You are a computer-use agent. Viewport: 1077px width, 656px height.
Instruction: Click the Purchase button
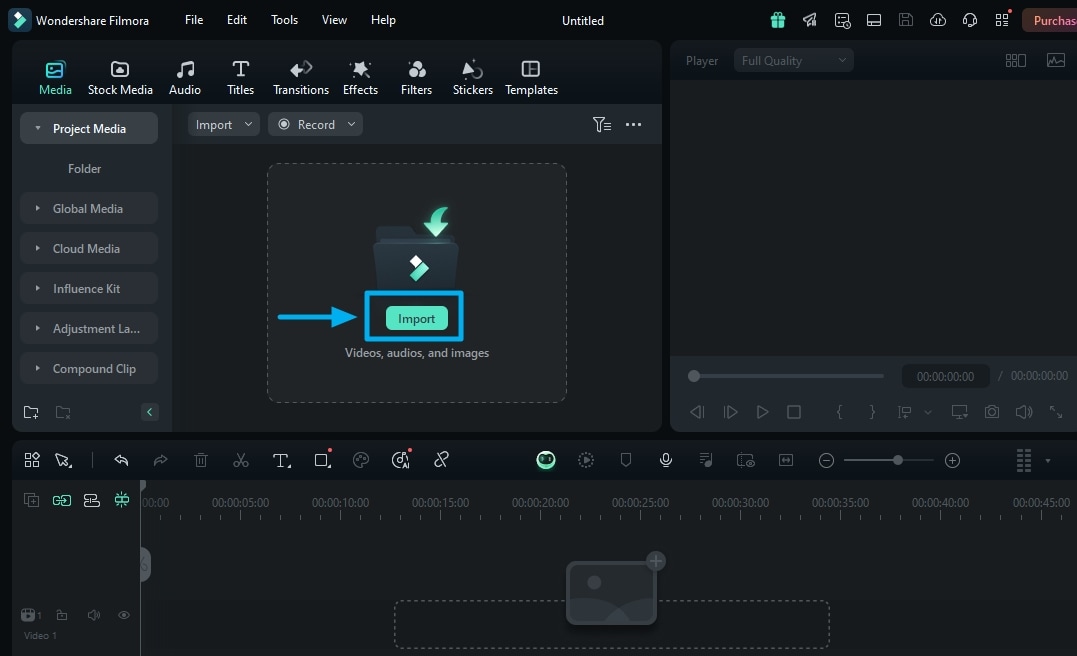click(x=1050, y=20)
